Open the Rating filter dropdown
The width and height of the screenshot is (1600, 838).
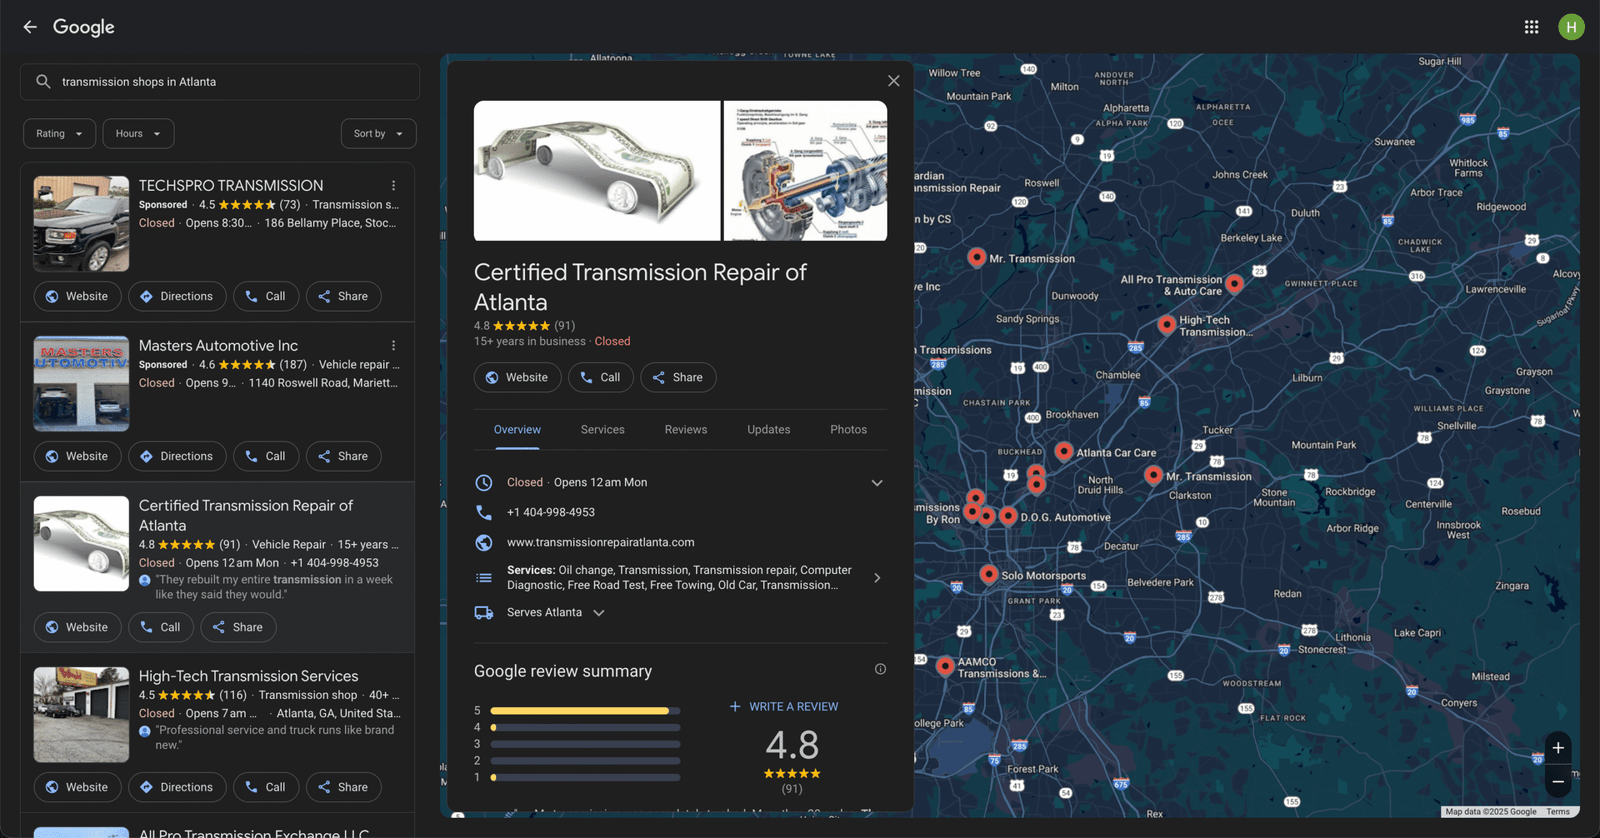tap(60, 134)
